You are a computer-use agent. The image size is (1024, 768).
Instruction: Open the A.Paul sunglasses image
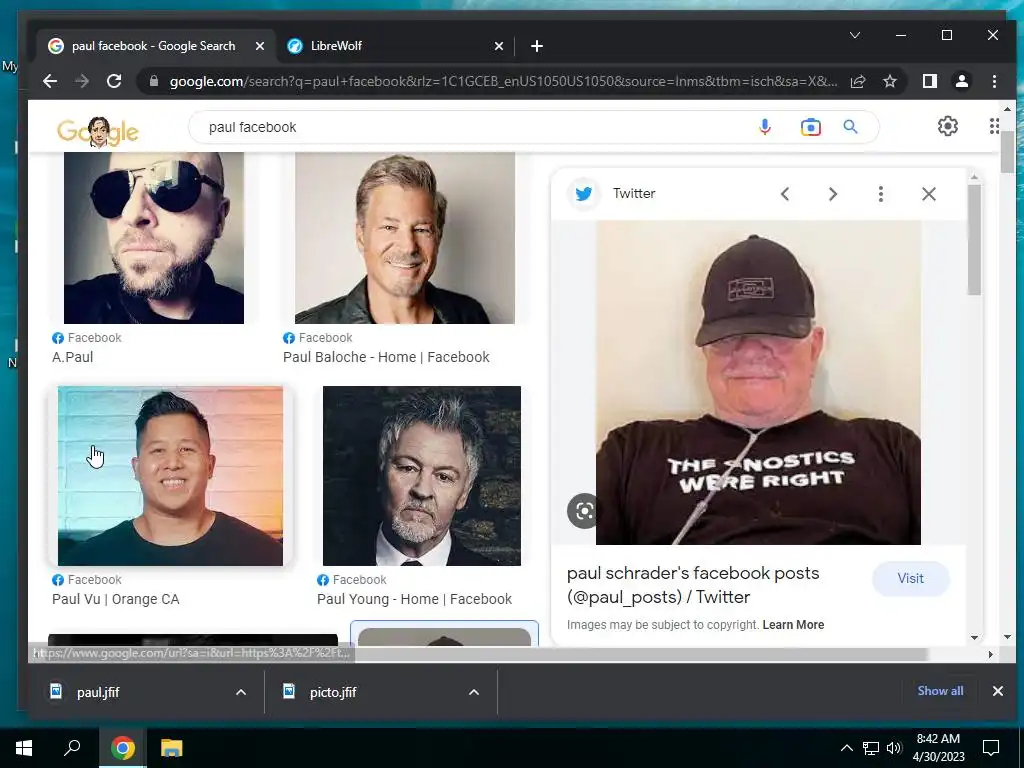click(x=153, y=238)
